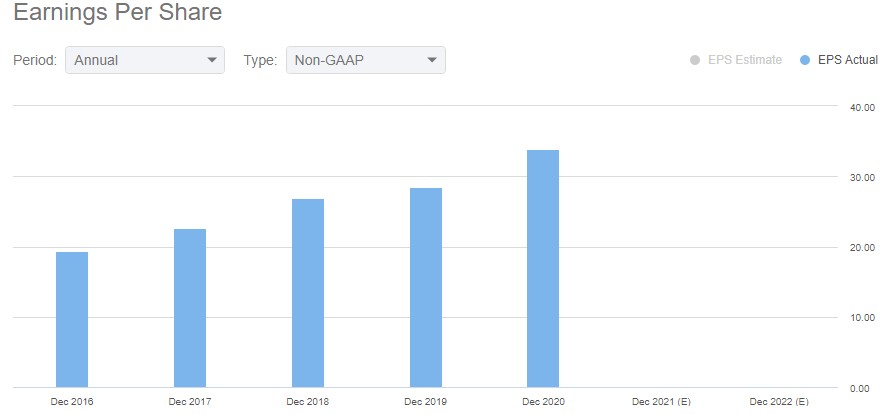Click the Dec 2016 axis label
The height and width of the screenshot is (414, 894).
(72, 401)
